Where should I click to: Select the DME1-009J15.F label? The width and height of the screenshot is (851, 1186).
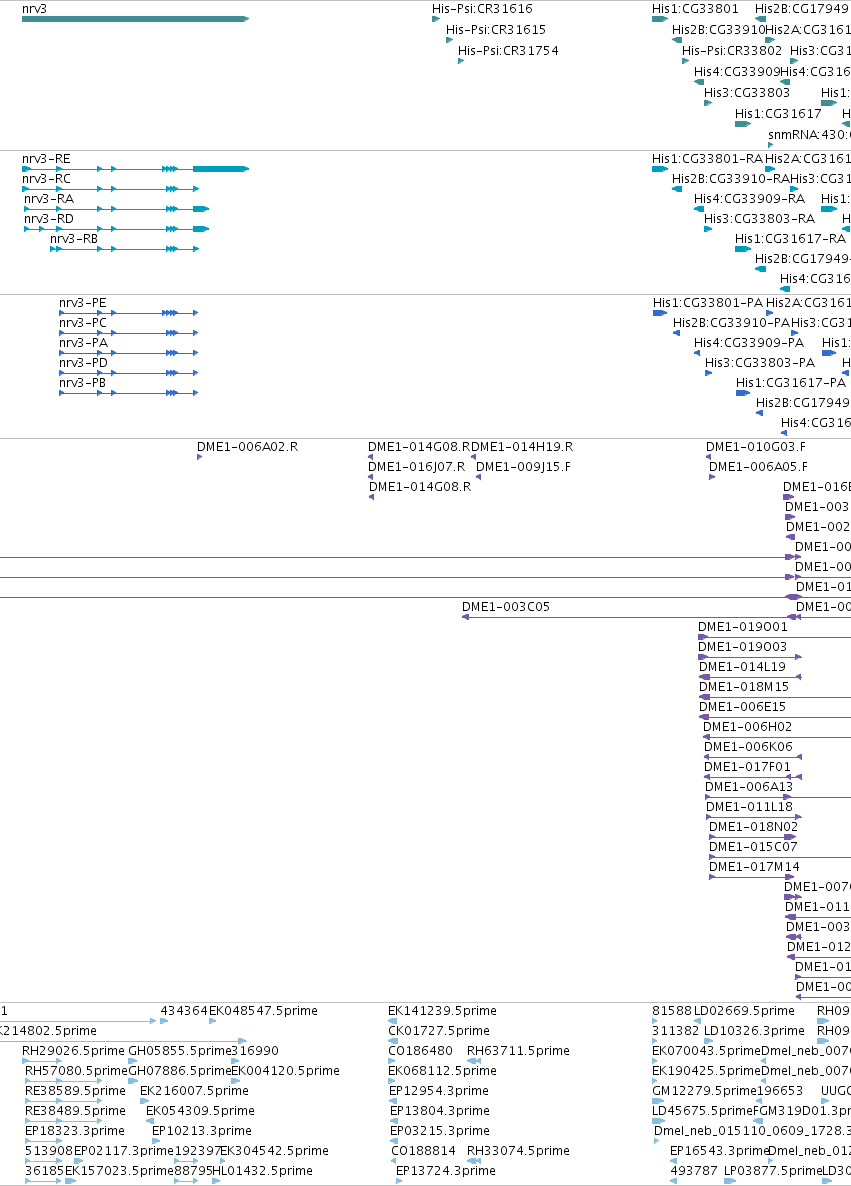523,467
